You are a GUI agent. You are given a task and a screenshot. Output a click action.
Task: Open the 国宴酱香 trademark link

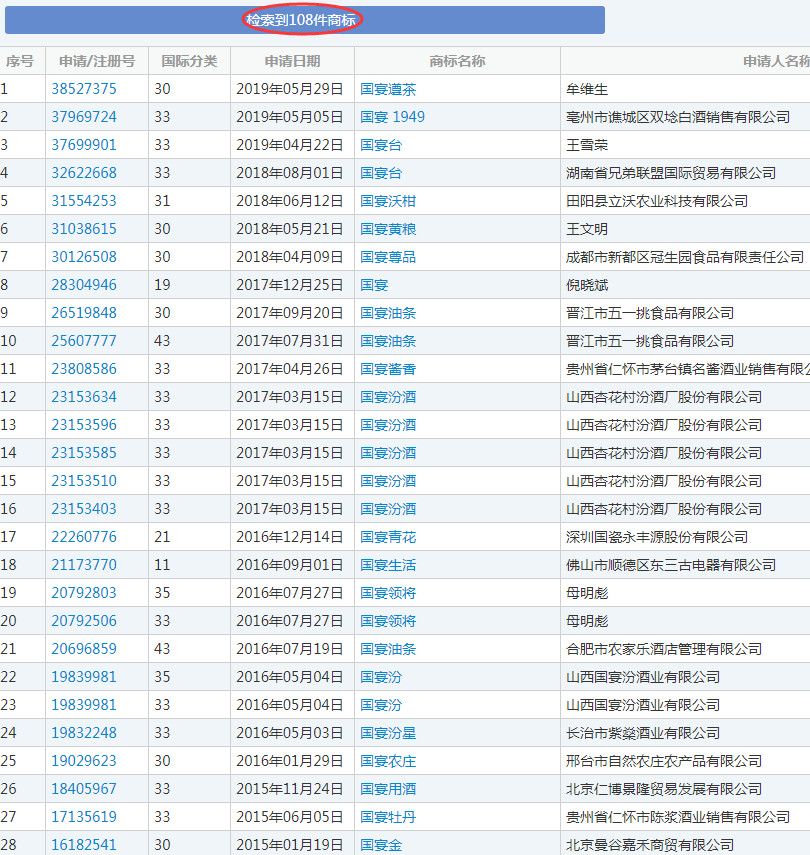click(x=388, y=369)
